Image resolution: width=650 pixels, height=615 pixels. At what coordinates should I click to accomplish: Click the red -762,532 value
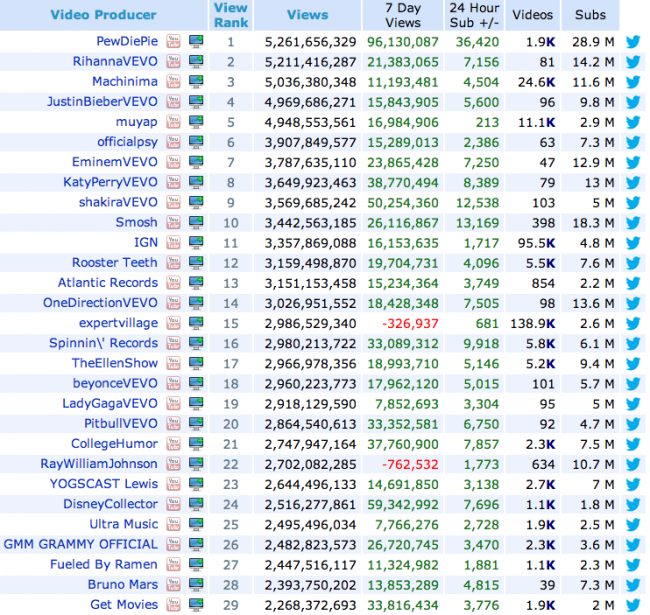click(x=410, y=465)
